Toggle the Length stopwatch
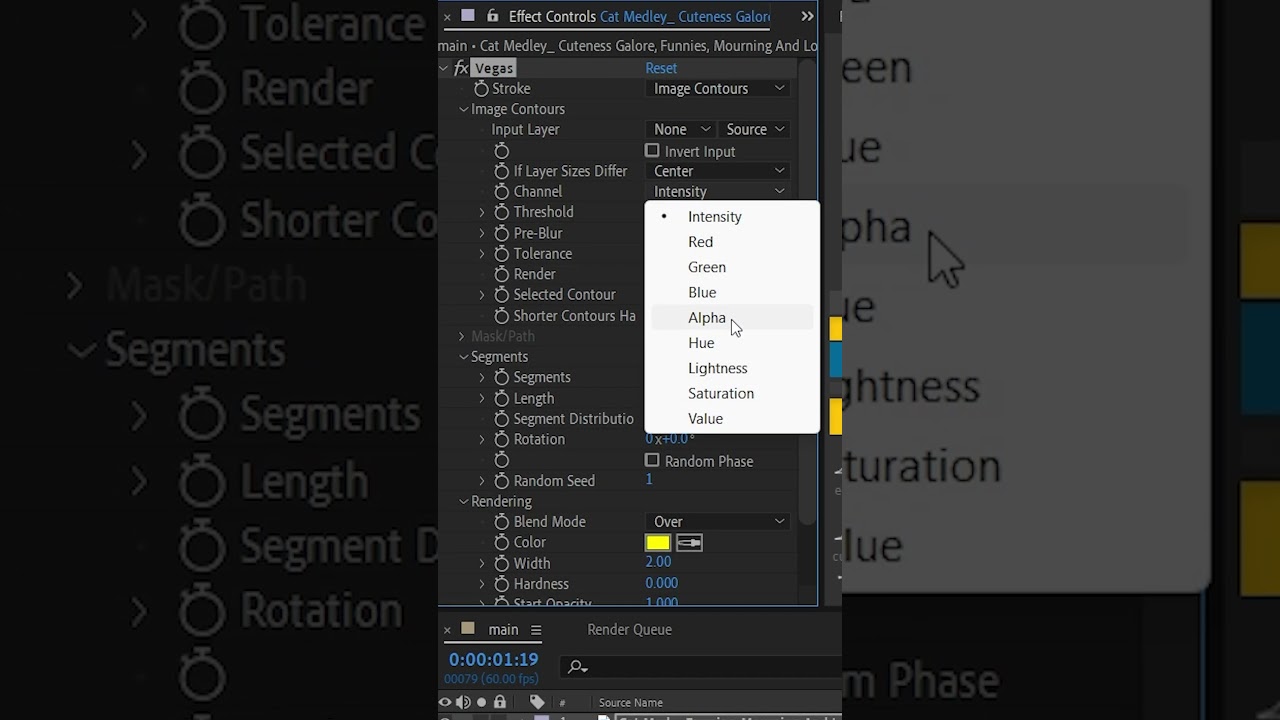Screen dimensions: 1280x720 (502, 398)
